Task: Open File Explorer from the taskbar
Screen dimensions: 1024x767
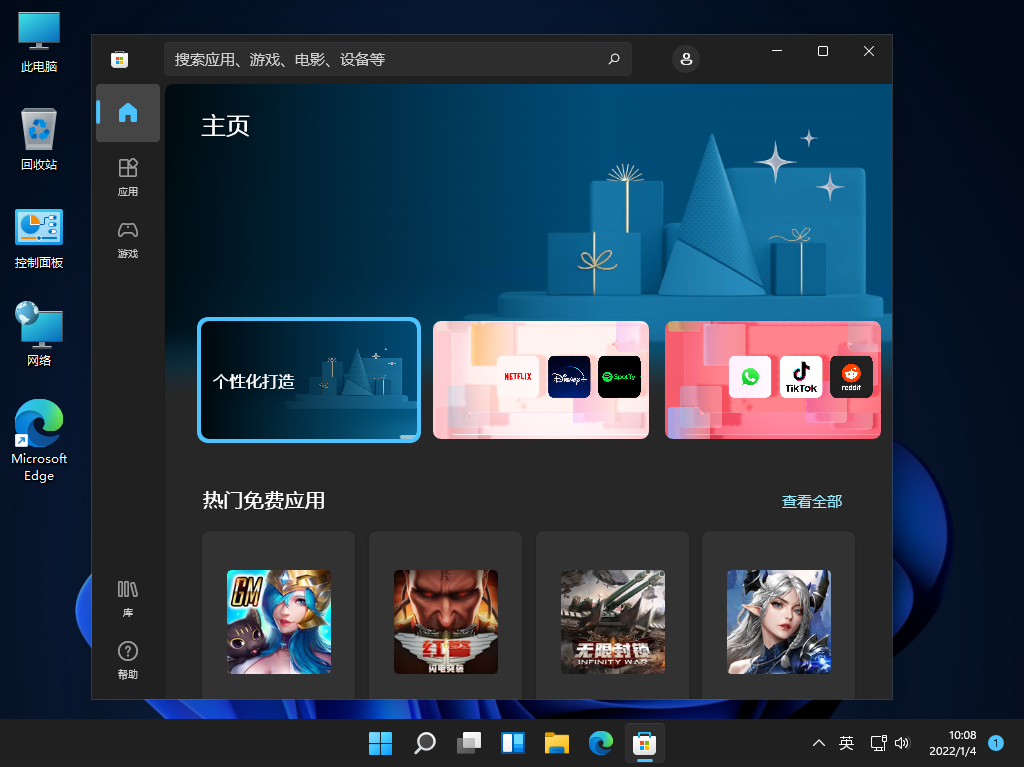Action: [556, 743]
